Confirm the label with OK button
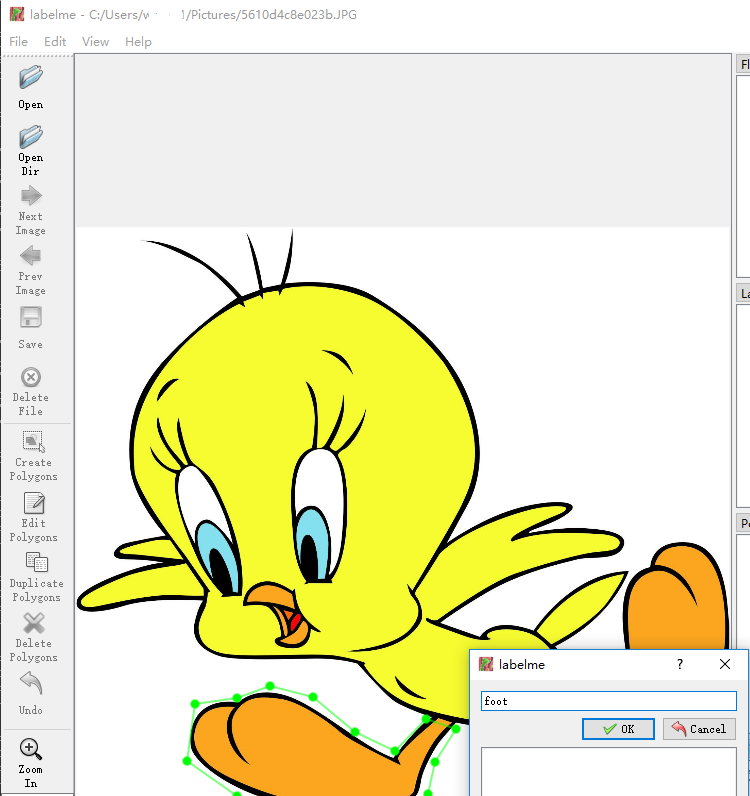Image resolution: width=750 pixels, height=796 pixels. click(x=618, y=729)
